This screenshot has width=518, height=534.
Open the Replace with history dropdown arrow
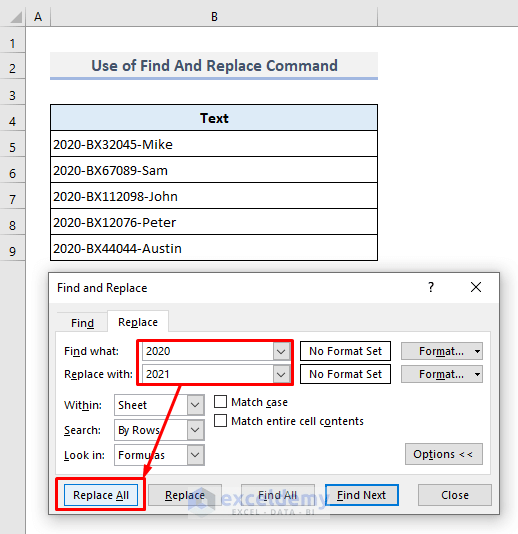281,374
